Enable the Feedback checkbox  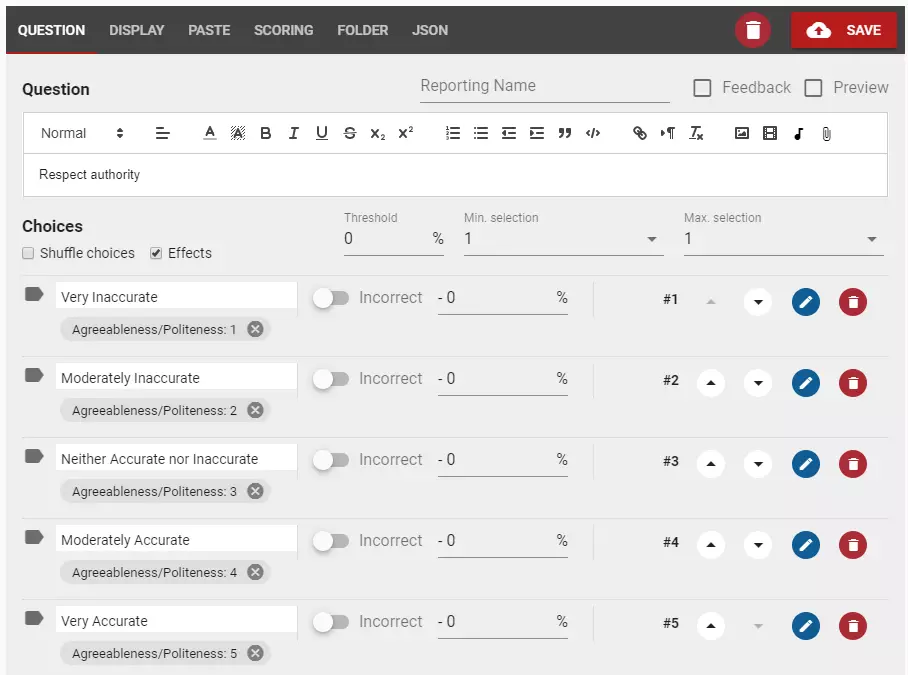[702, 88]
